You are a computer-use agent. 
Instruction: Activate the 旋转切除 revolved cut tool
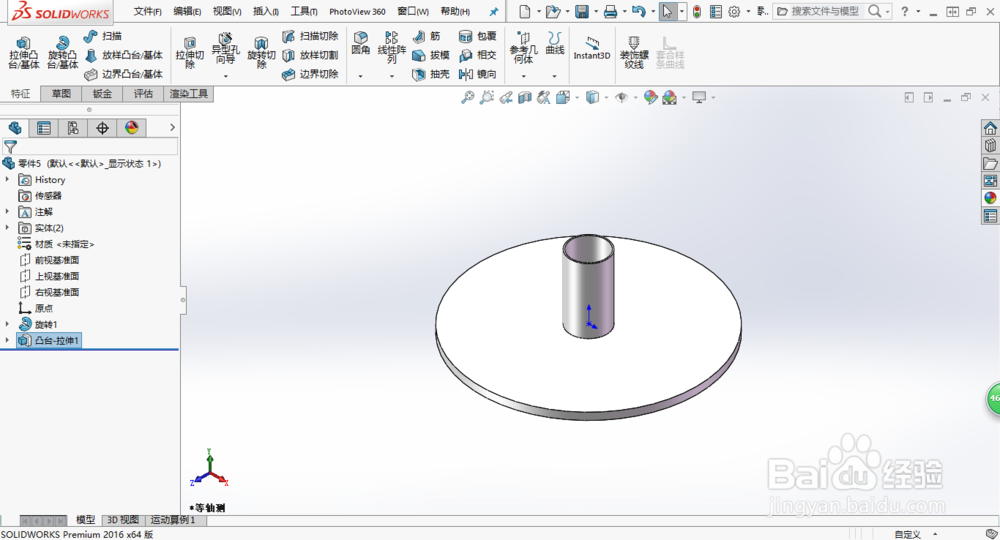coord(261,52)
